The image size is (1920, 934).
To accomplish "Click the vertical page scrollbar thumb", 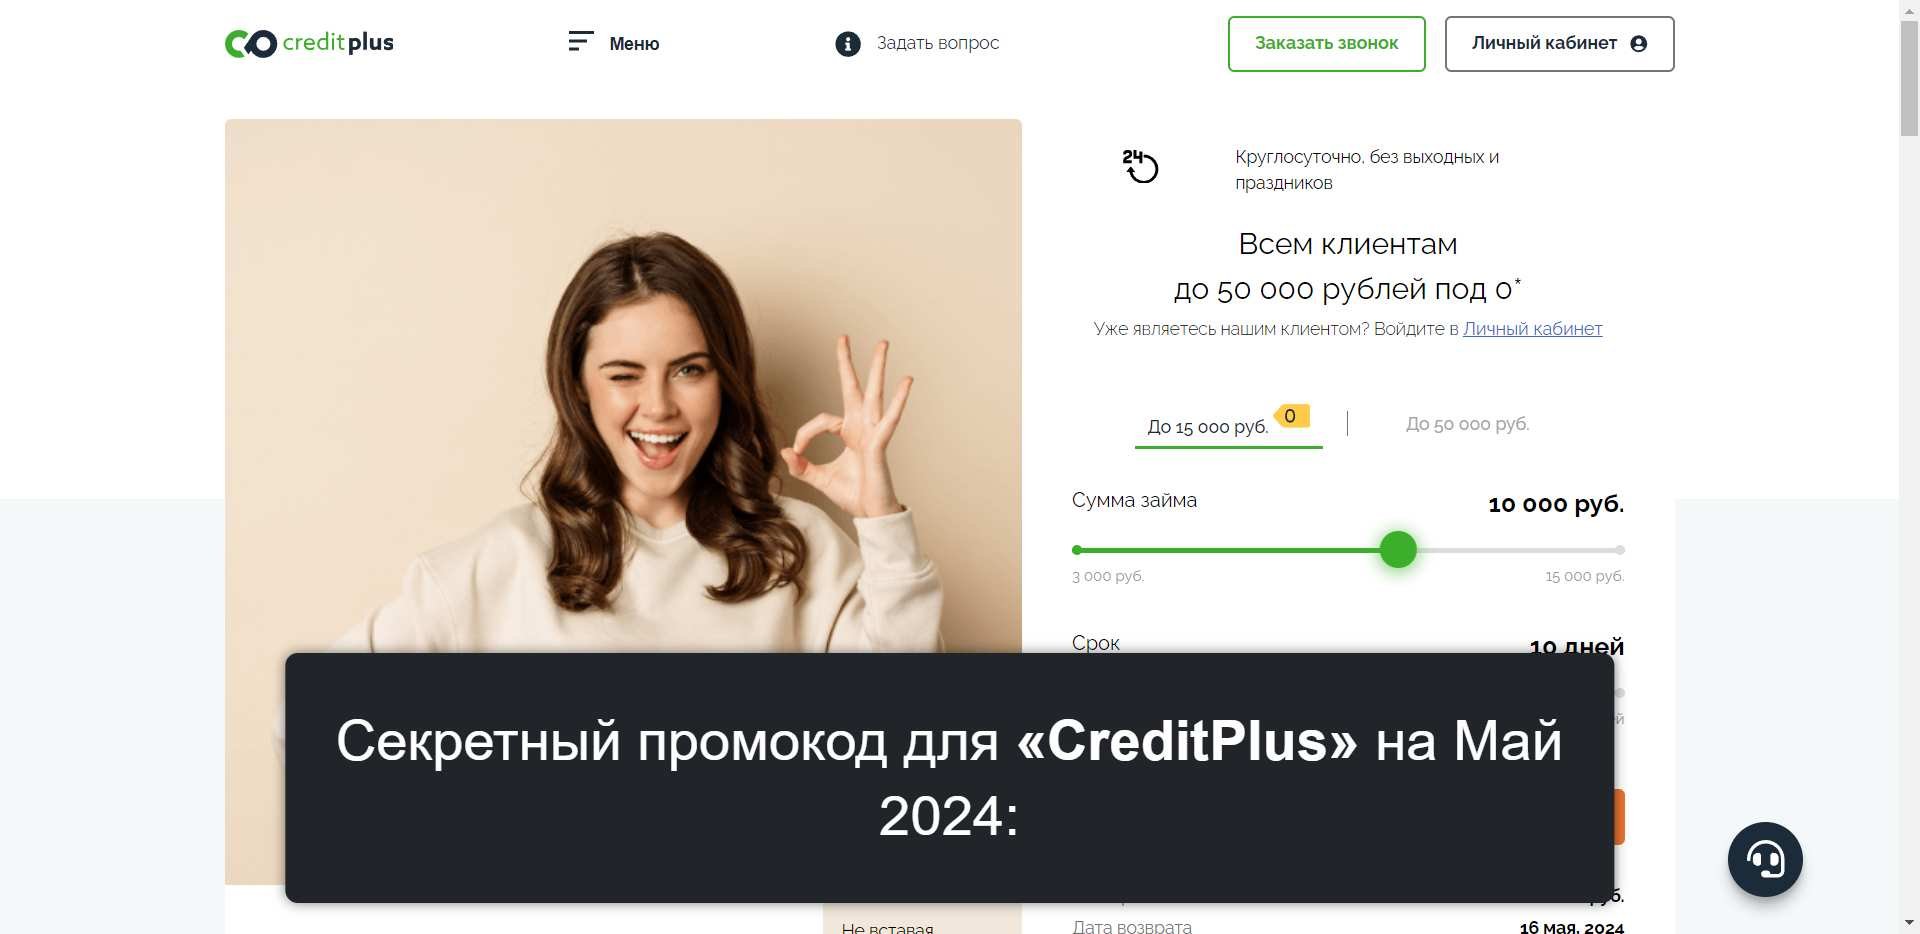I will pos(1909,78).
